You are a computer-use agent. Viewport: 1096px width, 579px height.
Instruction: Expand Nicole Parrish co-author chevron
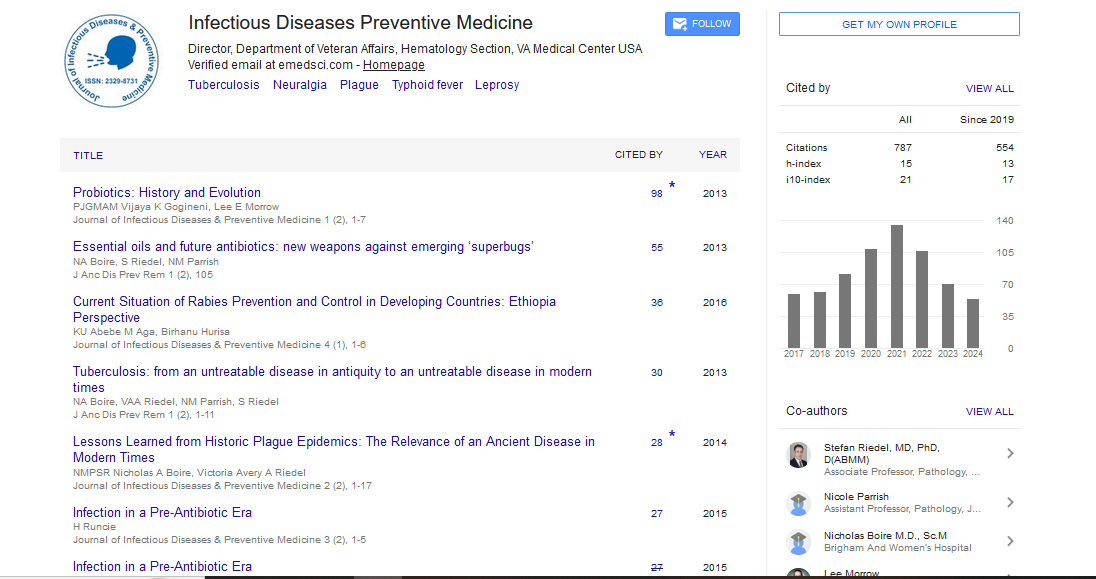pos(1010,502)
